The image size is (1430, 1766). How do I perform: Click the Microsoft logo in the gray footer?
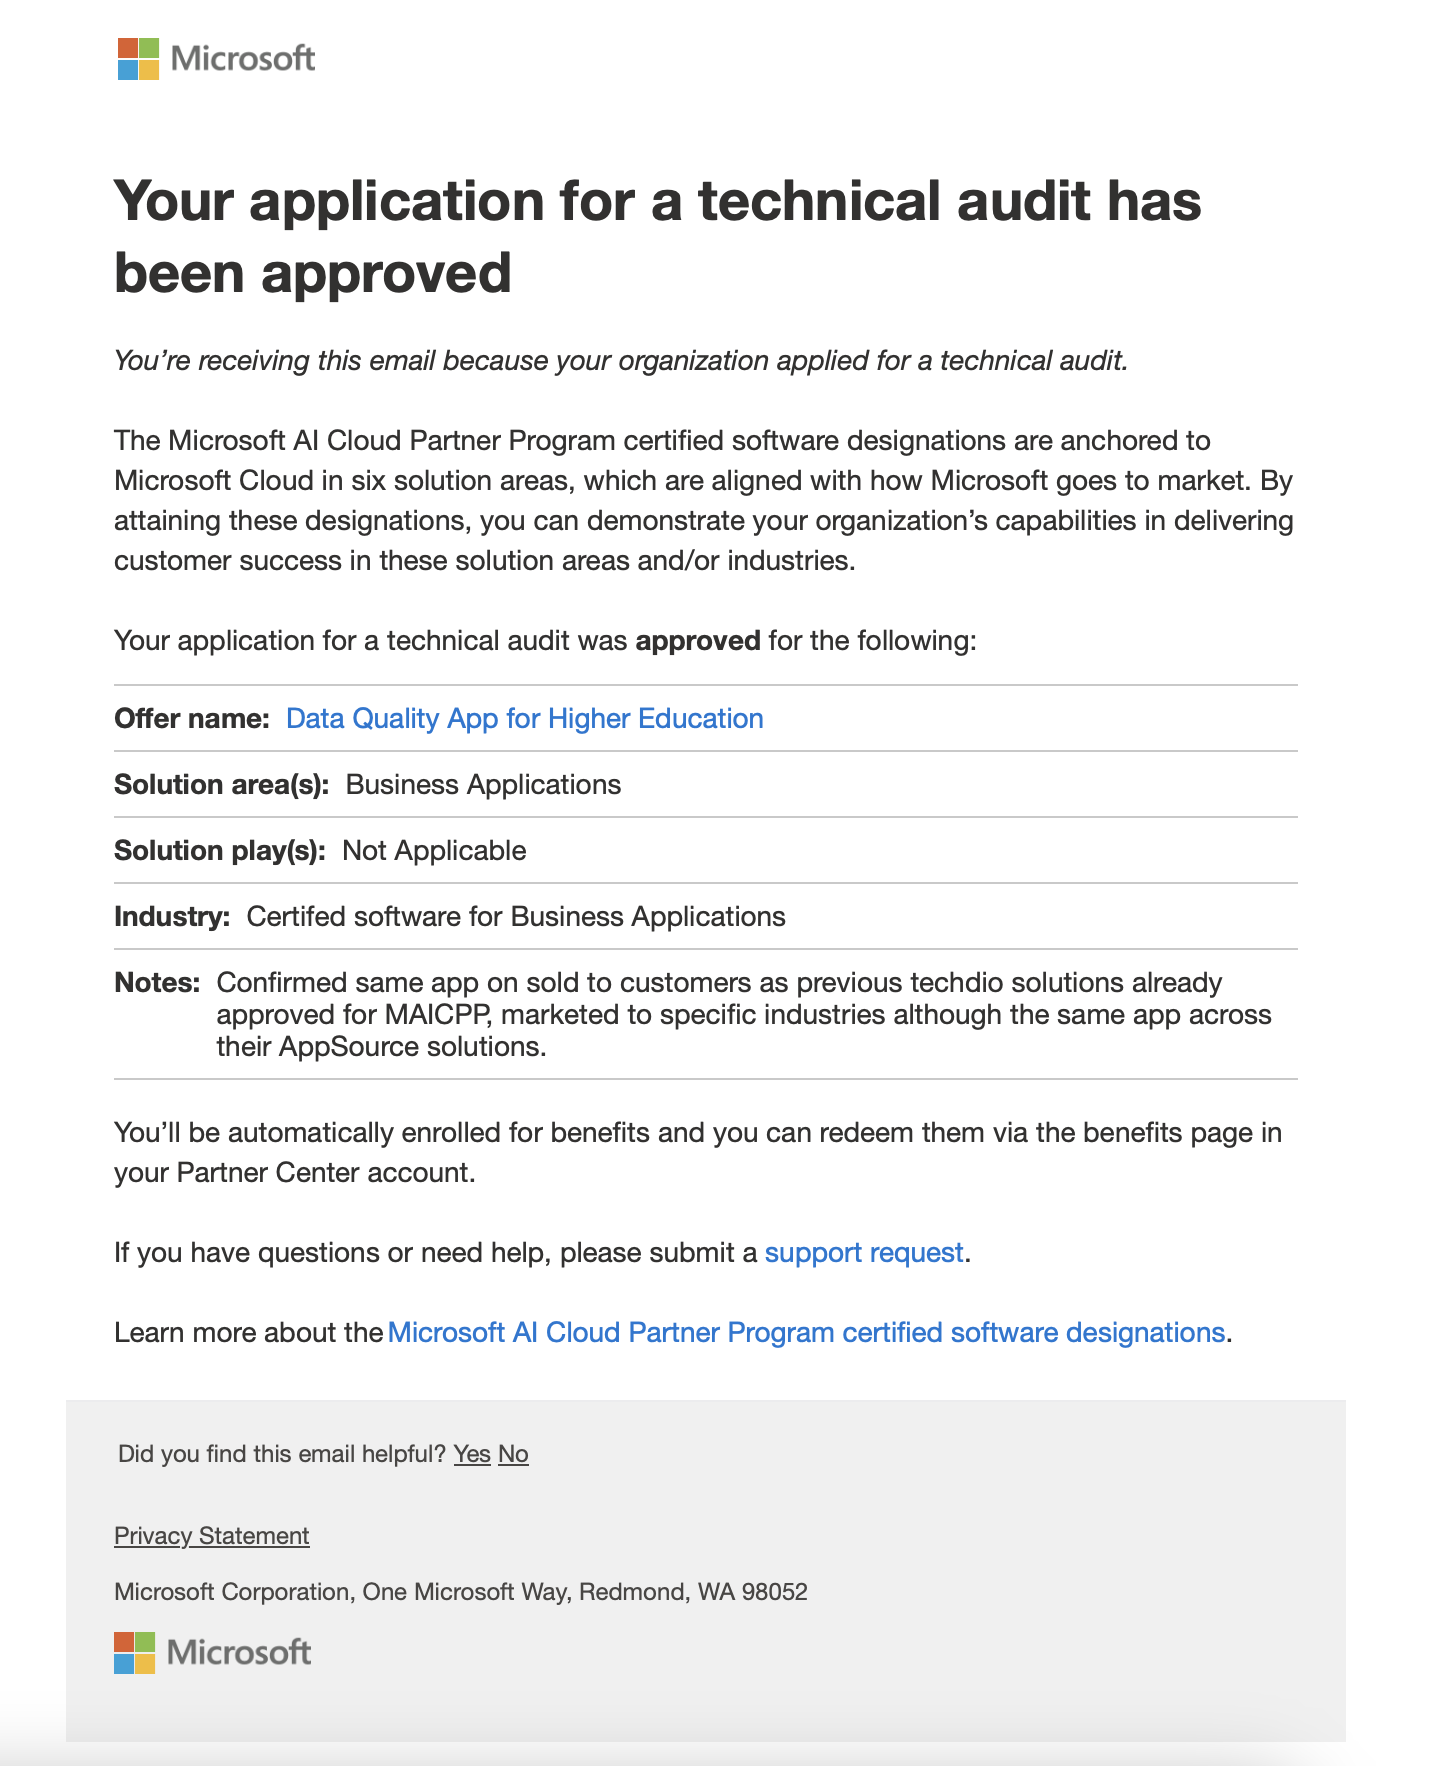(212, 1652)
